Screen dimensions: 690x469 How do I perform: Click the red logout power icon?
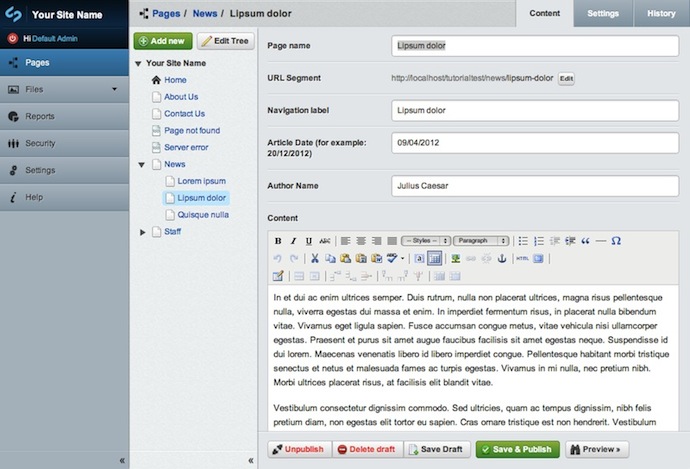click(x=13, y=37)
